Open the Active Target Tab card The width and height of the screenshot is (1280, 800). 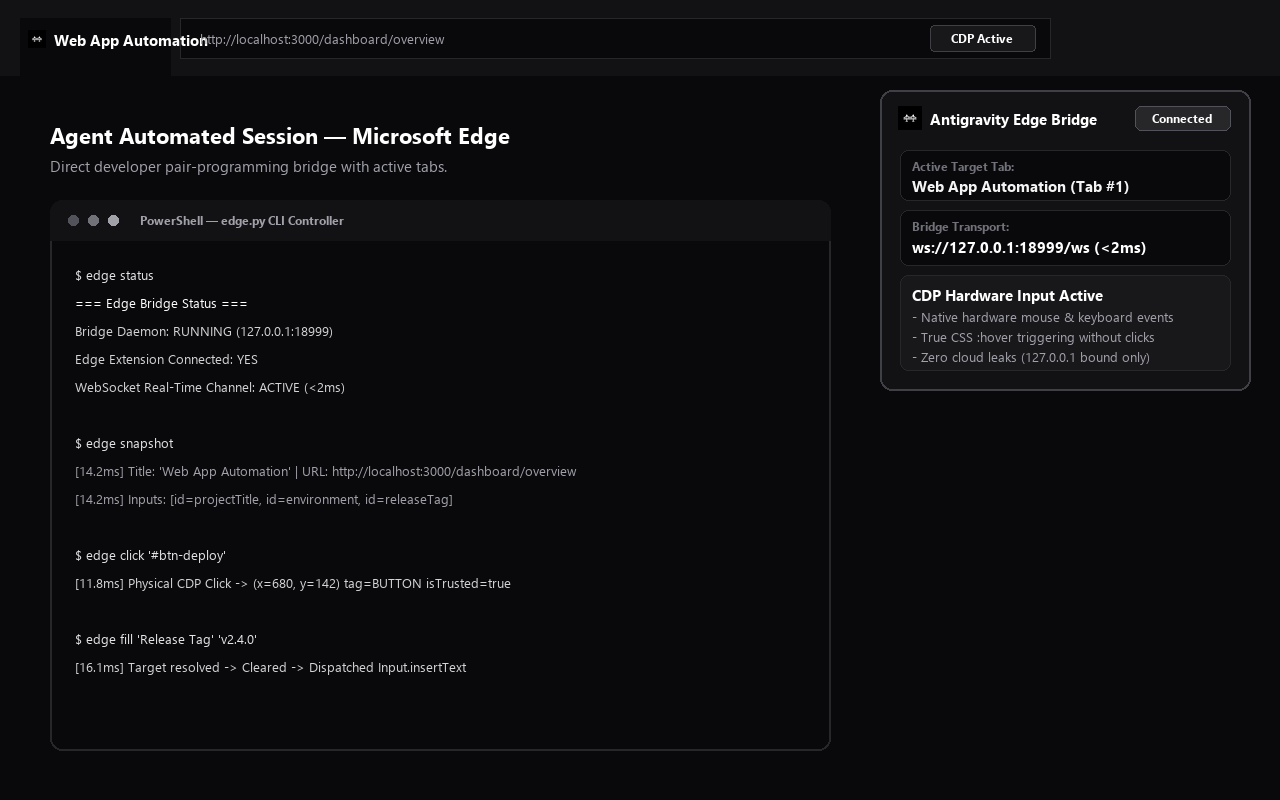pos(1065,176)
